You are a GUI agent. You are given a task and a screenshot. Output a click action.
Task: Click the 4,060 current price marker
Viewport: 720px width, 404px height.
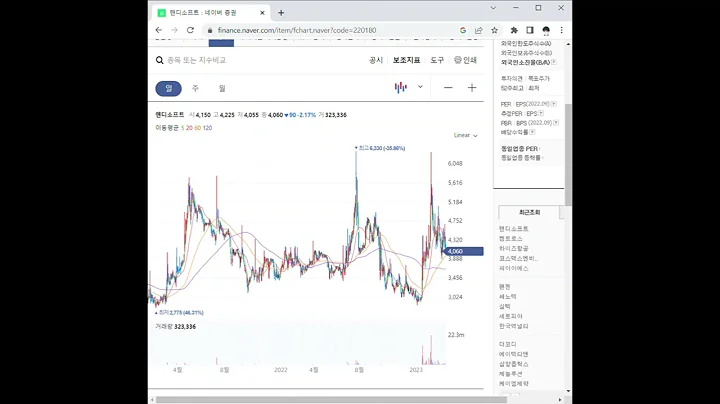point(463,252)
